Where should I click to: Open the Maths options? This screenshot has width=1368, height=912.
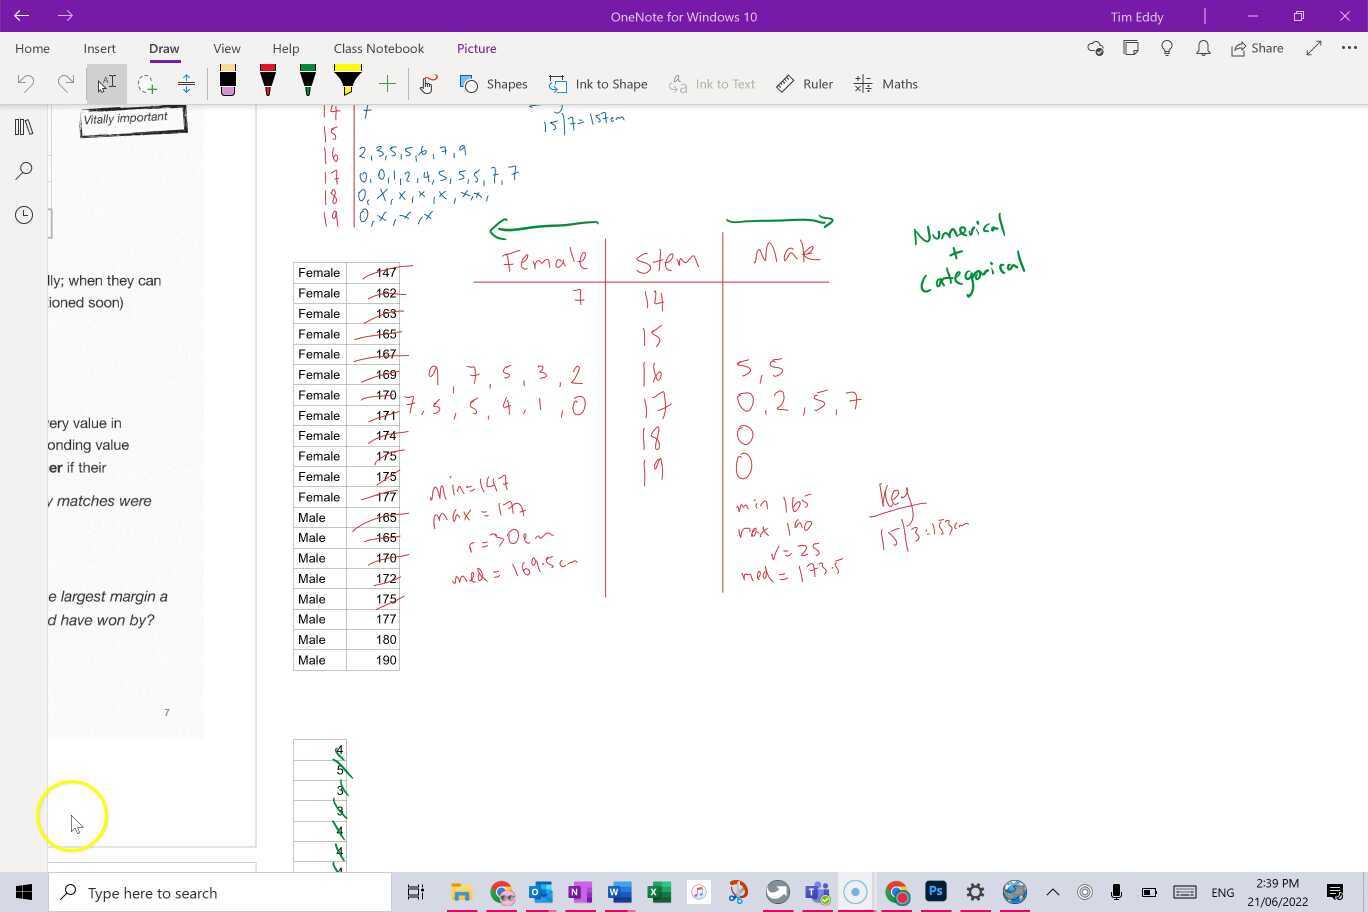click(886, 84)
